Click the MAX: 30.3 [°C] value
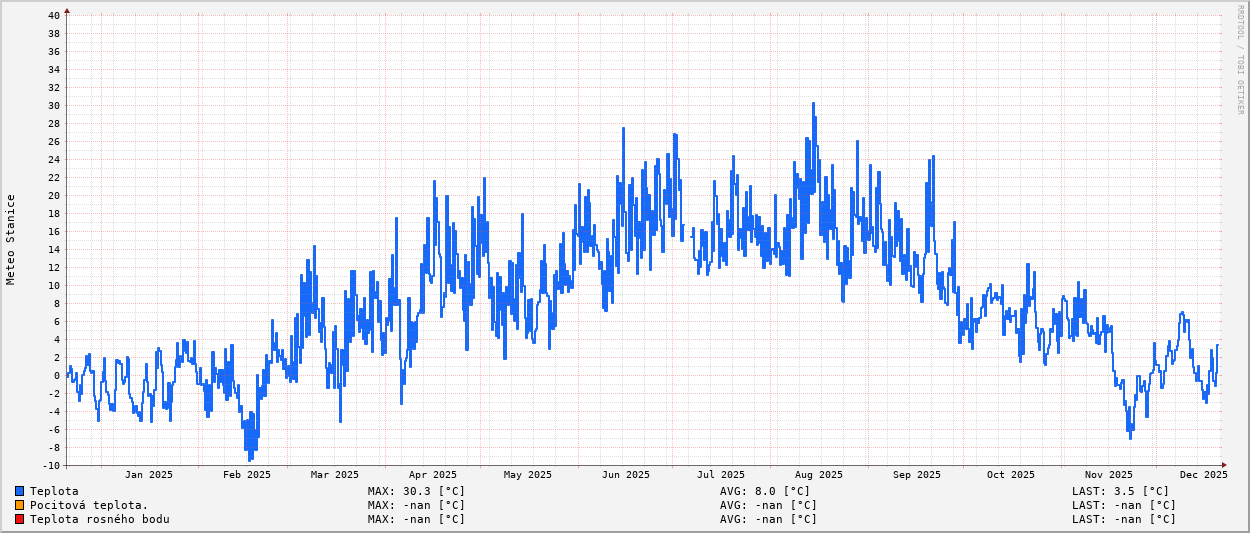This screenshot has width=1250, height=533. click(416, 491)
